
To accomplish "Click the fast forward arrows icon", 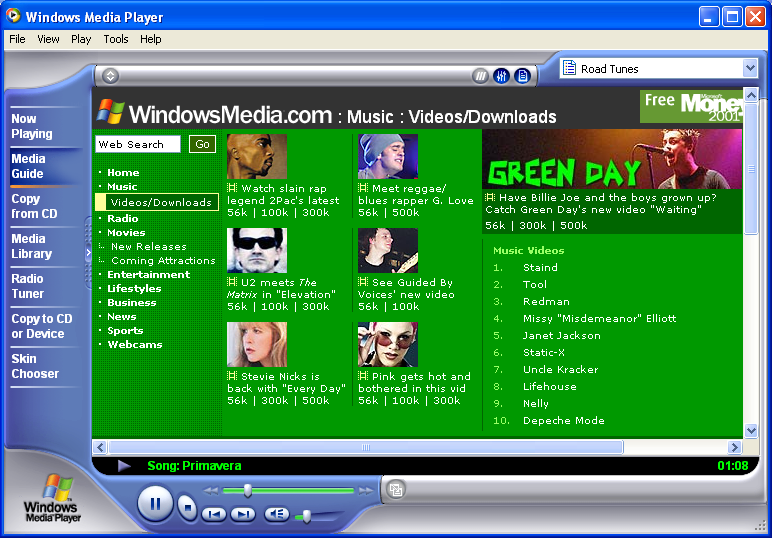I will pos(366,491).
